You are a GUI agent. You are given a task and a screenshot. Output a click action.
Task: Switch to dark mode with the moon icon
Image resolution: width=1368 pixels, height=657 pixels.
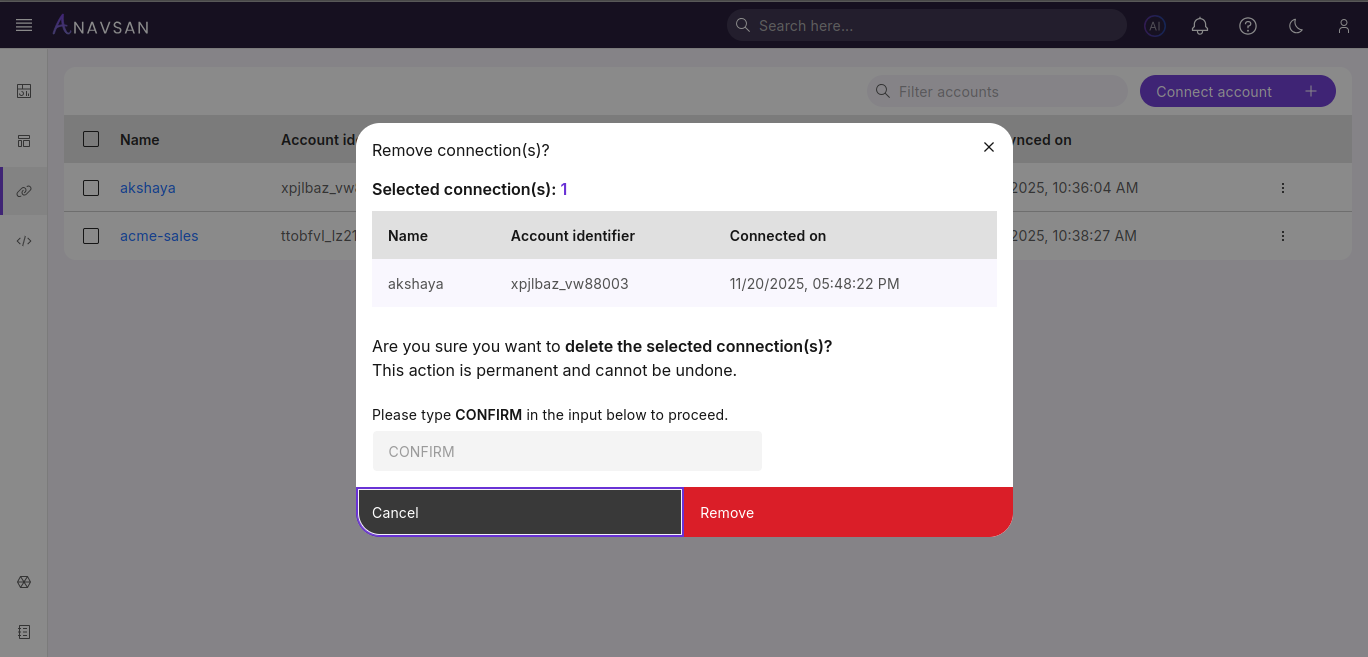[1296, 26]
